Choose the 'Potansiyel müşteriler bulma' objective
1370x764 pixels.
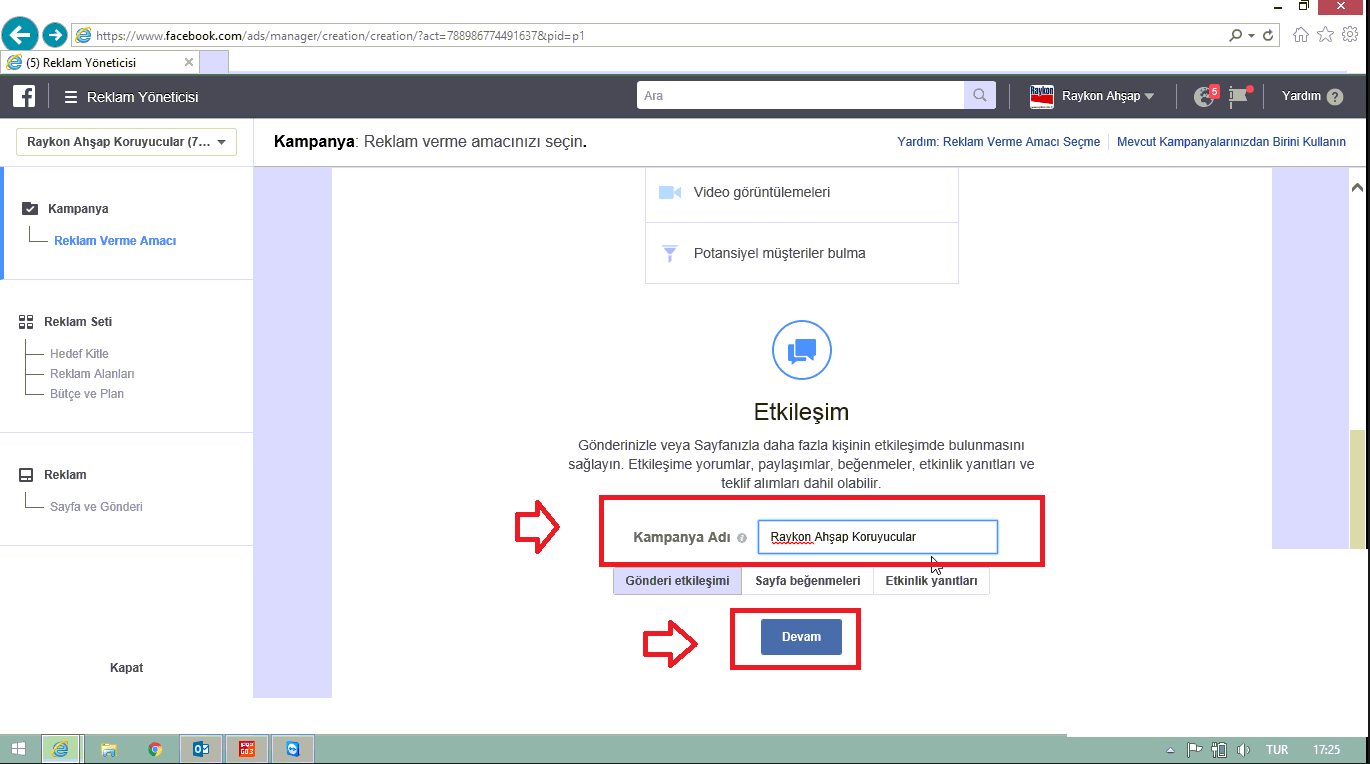[802, 253]
